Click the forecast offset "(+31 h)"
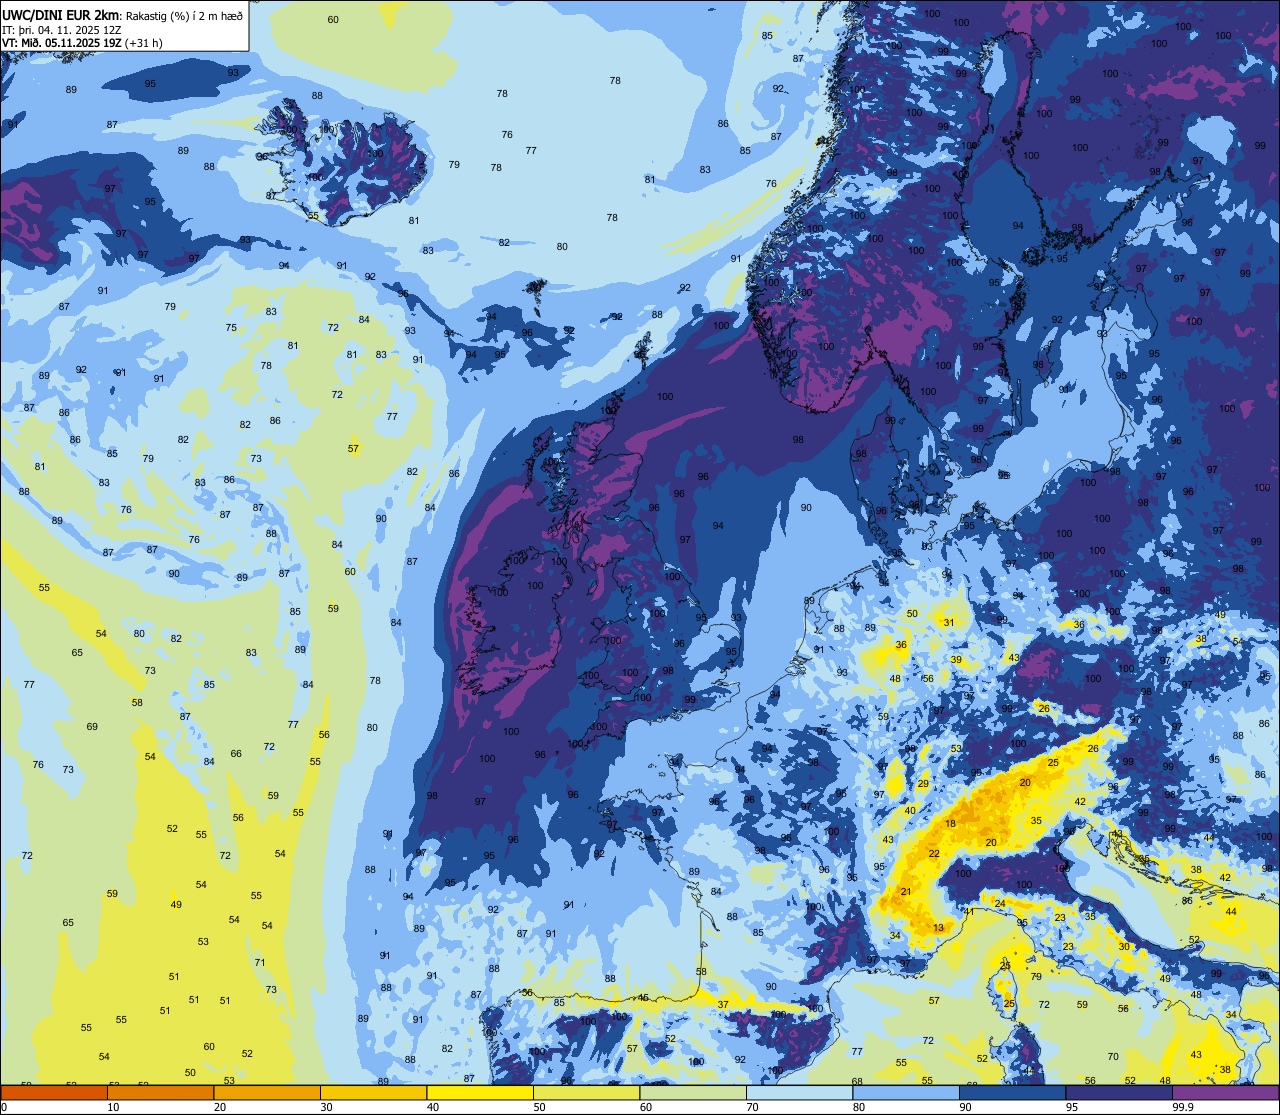The height and width of the screenshot is (1115, 1280). click(x=144, y=43)
